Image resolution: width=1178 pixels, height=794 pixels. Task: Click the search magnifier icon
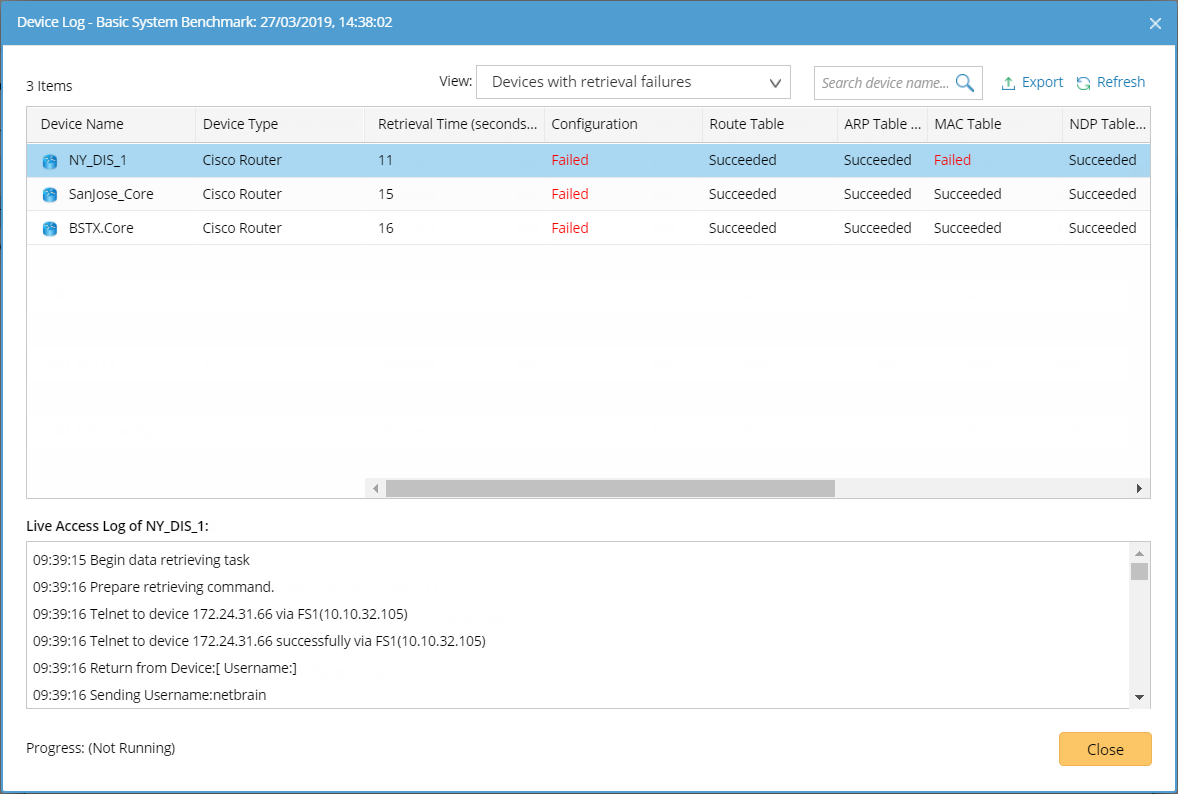click(x=965, y=83)
